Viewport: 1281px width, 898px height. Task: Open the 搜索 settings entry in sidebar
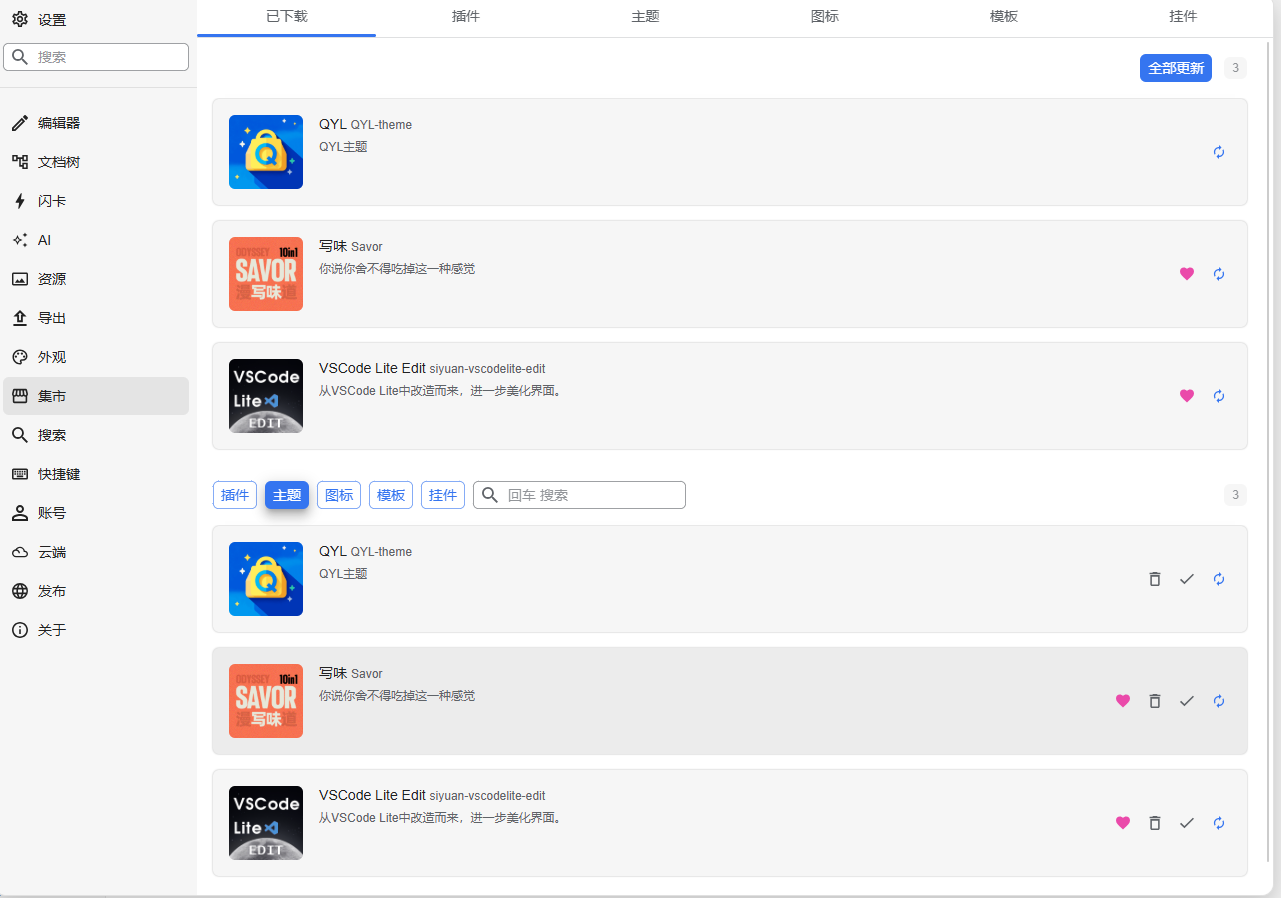pyautogui.click(x=96, y=435)
